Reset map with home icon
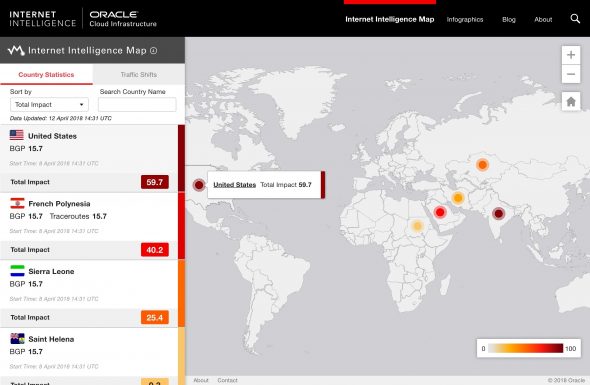 click(571, 101)
